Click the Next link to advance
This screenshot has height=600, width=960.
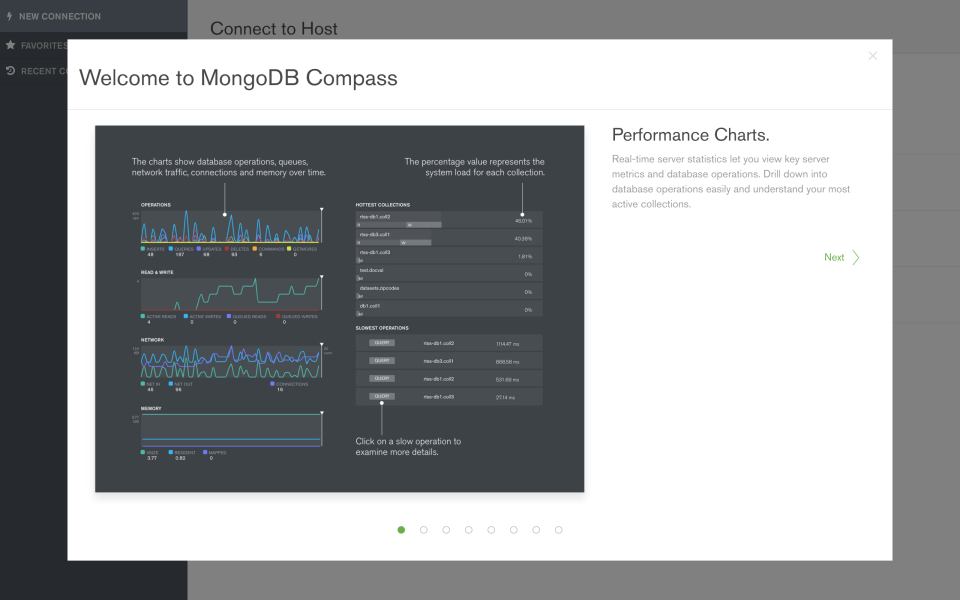point(834,257)
